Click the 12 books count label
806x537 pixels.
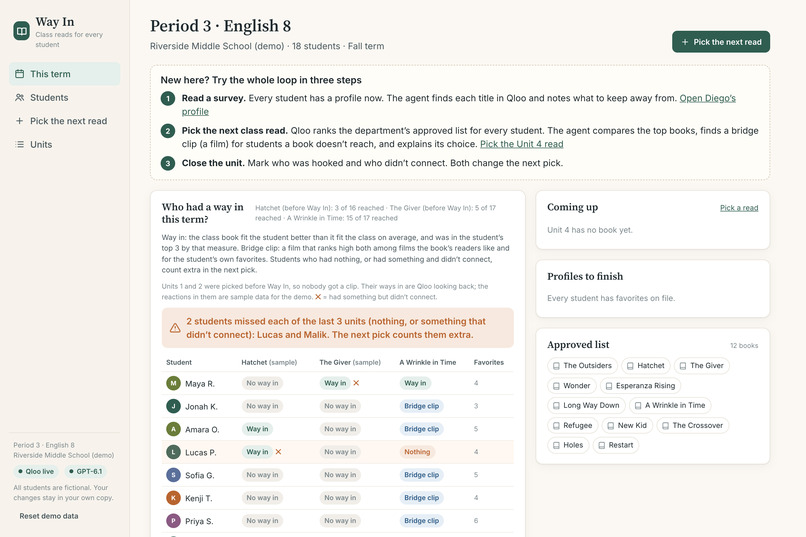[x=744, y=345]
